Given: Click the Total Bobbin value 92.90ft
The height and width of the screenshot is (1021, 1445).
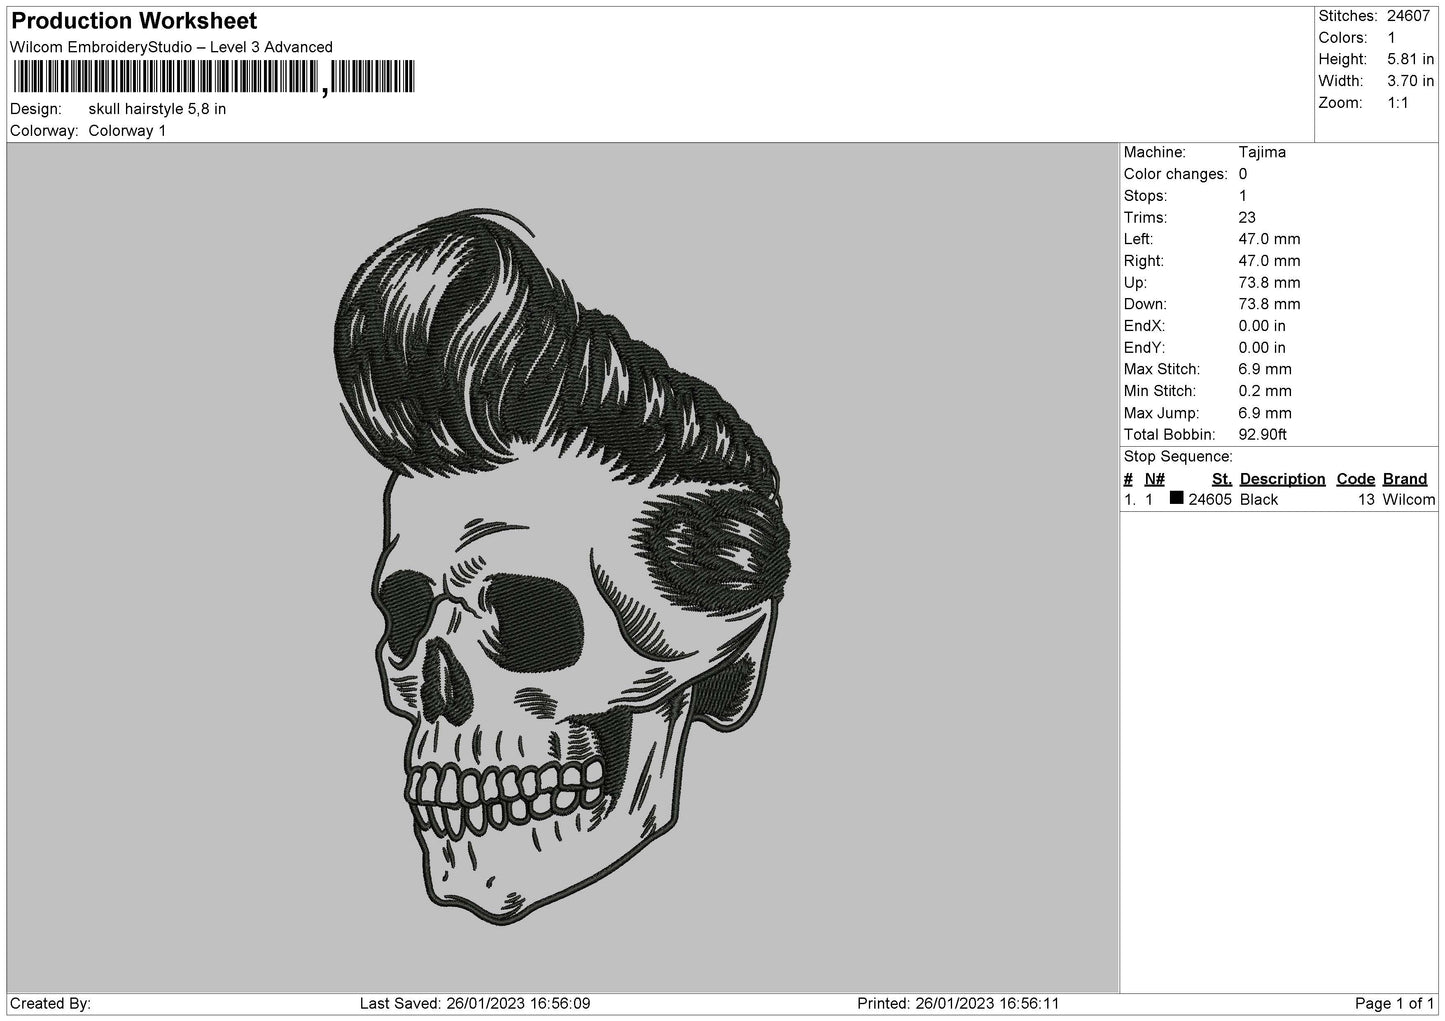Looking at the screenshot, I should [x=1262, y=435].
